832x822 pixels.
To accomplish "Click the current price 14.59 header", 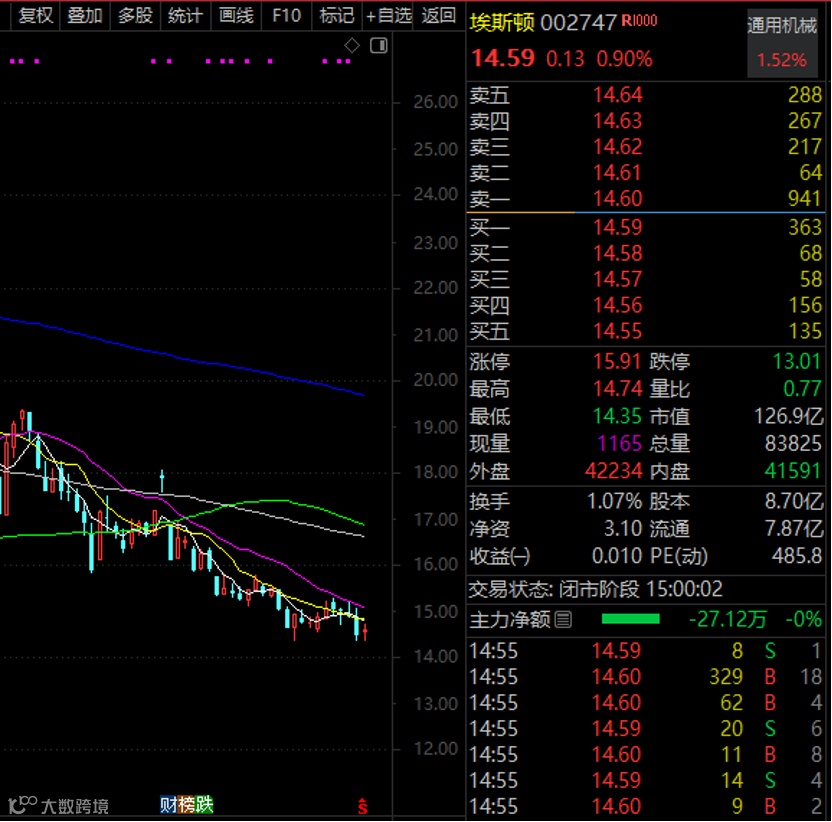I will point(503,58).
